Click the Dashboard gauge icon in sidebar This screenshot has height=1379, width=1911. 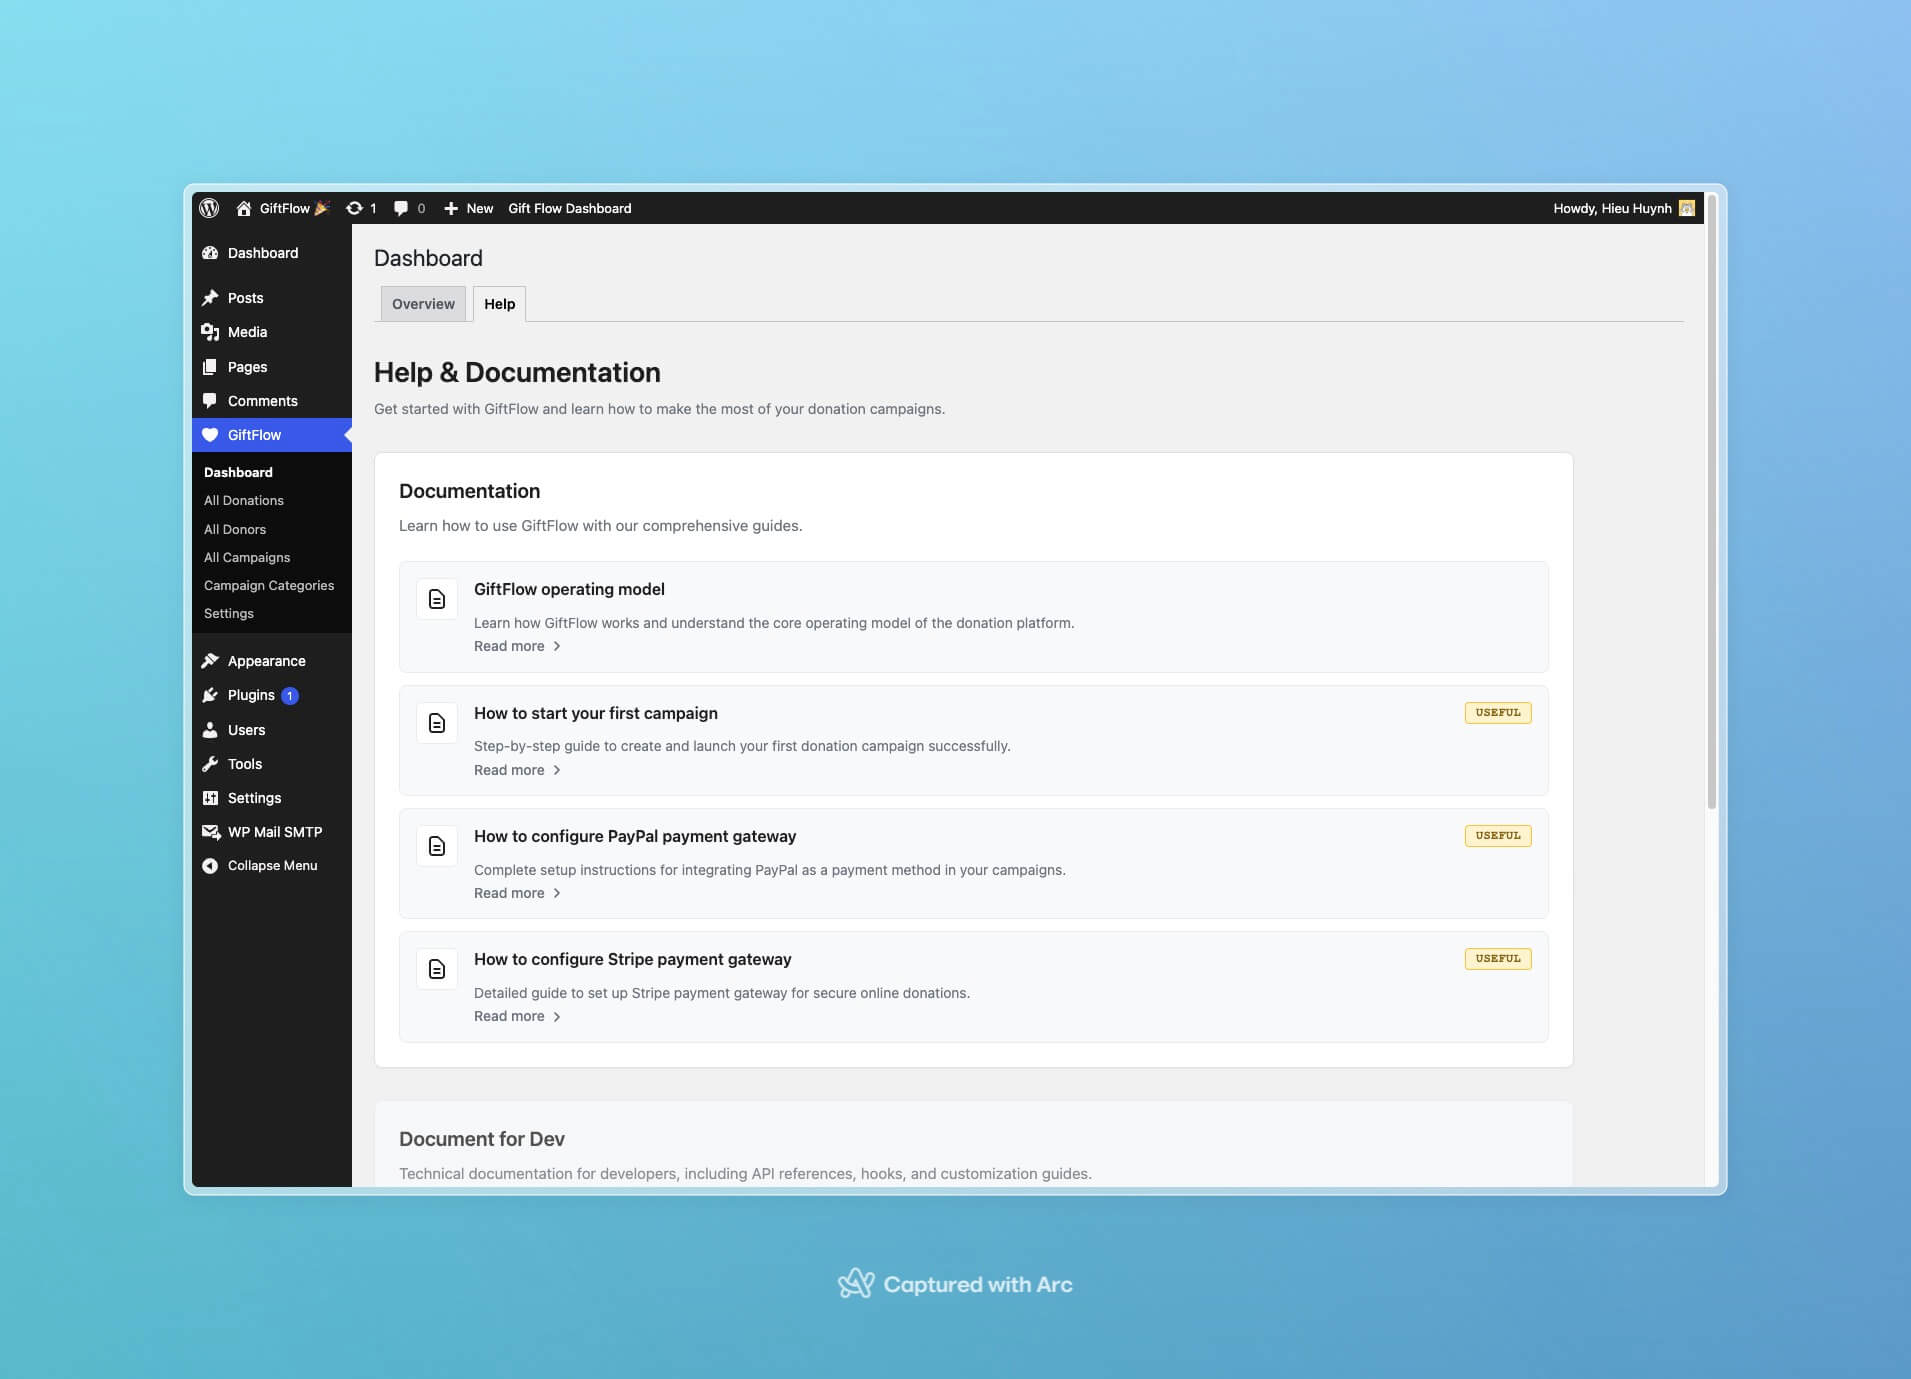click(x=210, y=253)
